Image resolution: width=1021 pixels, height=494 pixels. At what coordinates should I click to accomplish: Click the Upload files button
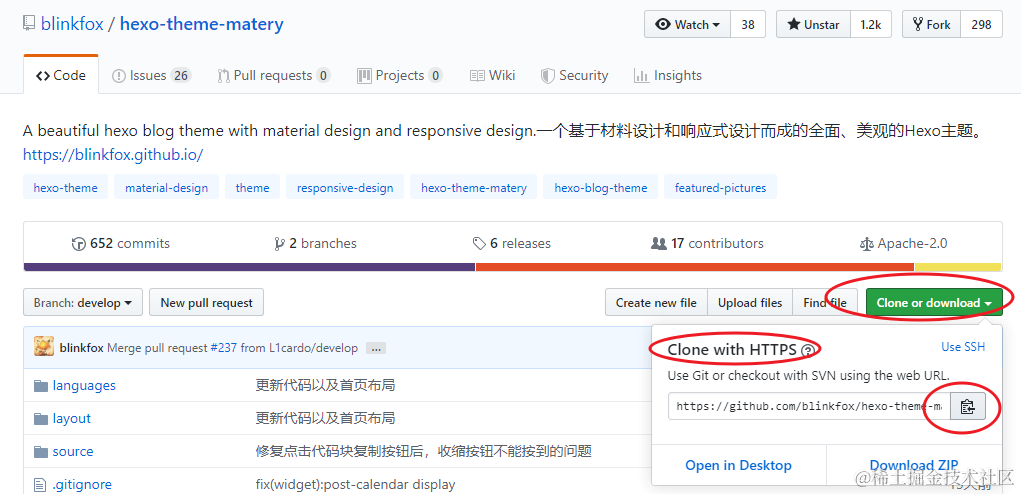pyautogui.click(x=750, y=303)
